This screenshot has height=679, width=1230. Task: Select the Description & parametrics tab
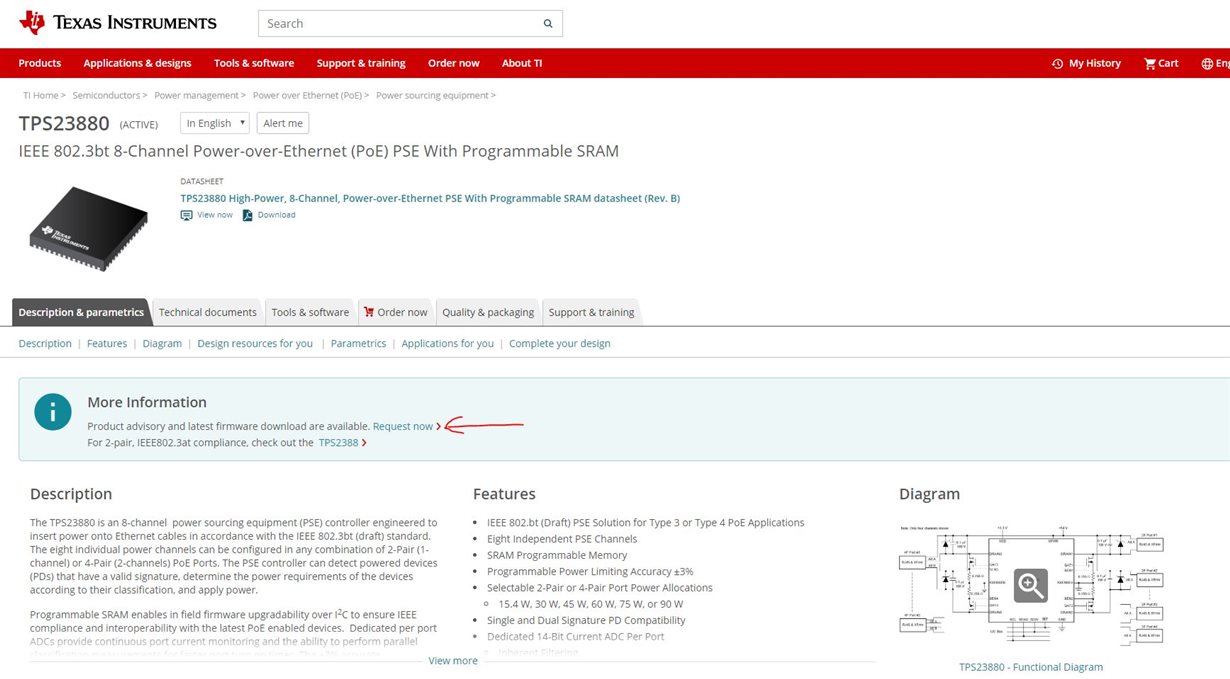(x=81, y=312)
